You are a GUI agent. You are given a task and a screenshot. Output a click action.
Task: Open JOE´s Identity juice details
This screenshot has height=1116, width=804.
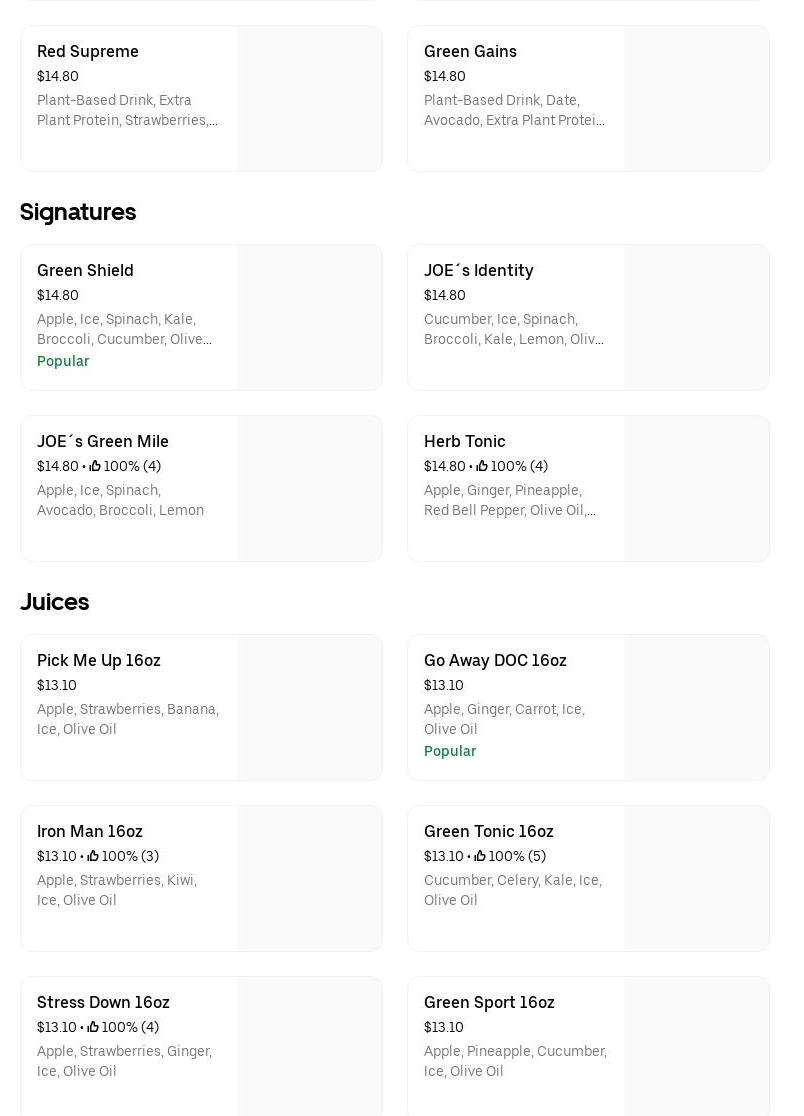tap(478, 270)
